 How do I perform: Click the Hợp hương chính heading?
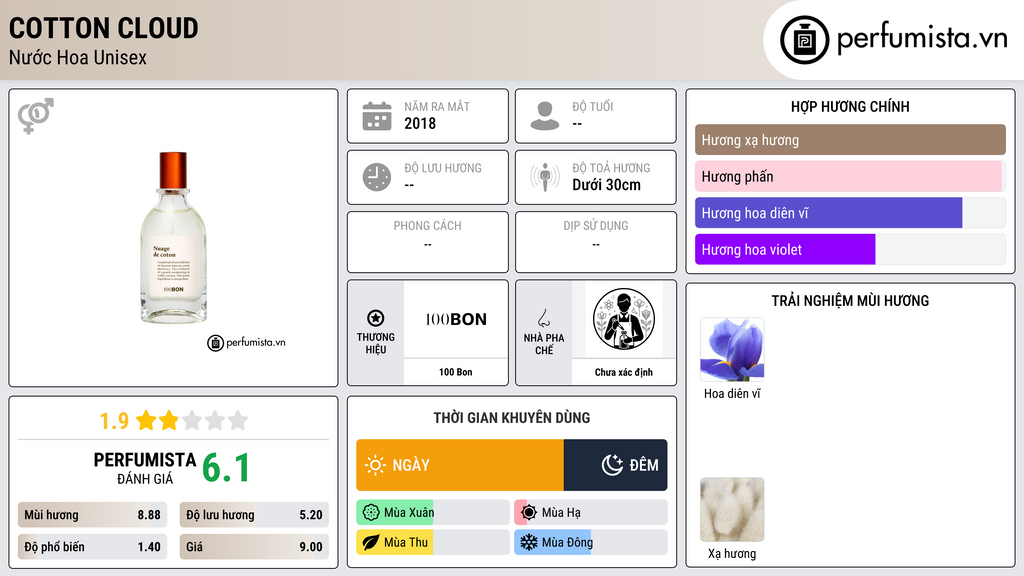point(850,106)
